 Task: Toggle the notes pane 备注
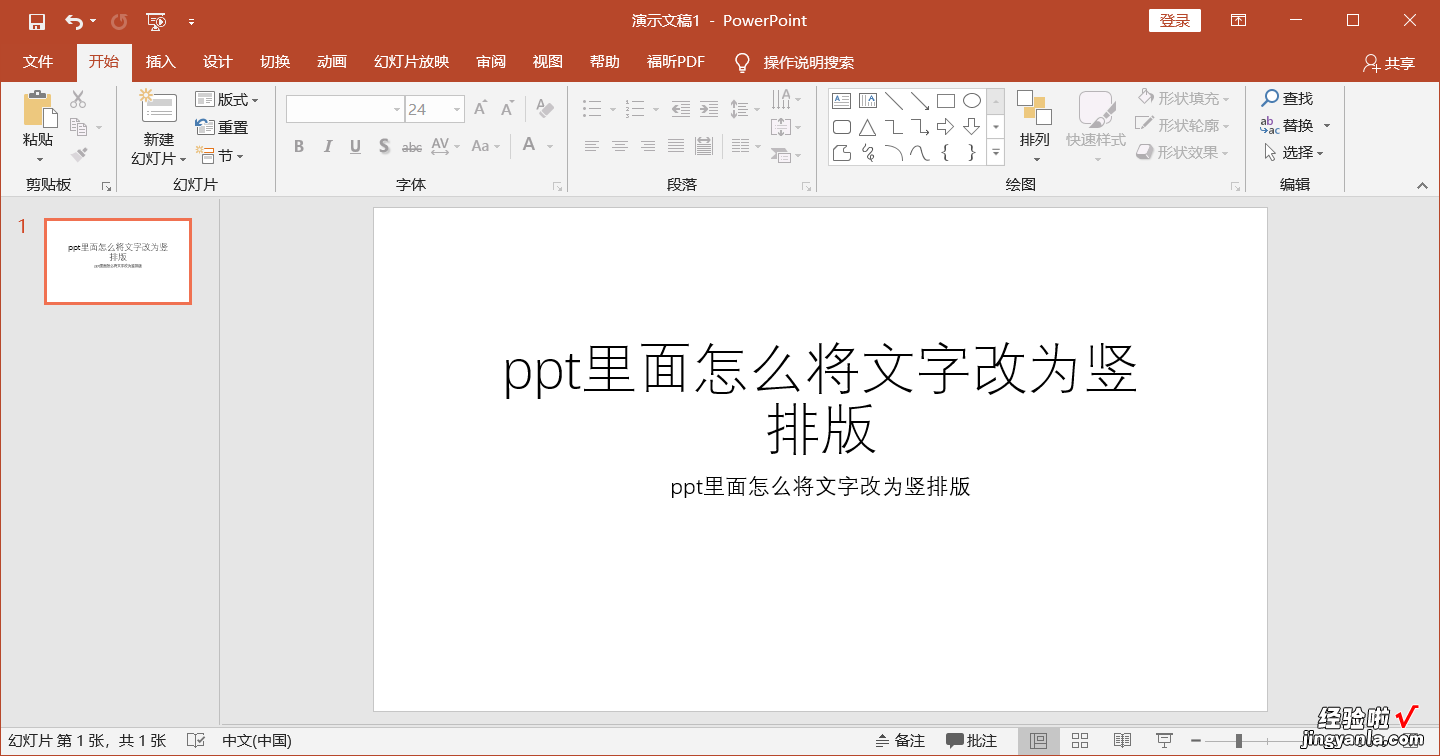(899, 741)
